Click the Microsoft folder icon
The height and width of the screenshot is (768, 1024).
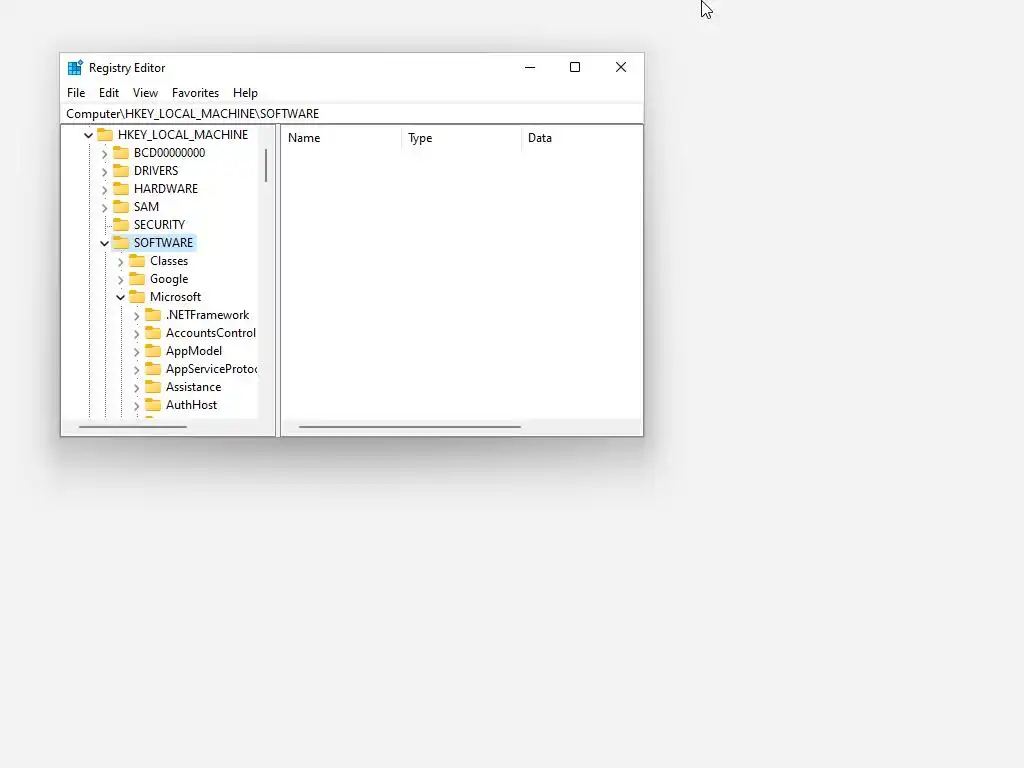click(x=137, y=297)
